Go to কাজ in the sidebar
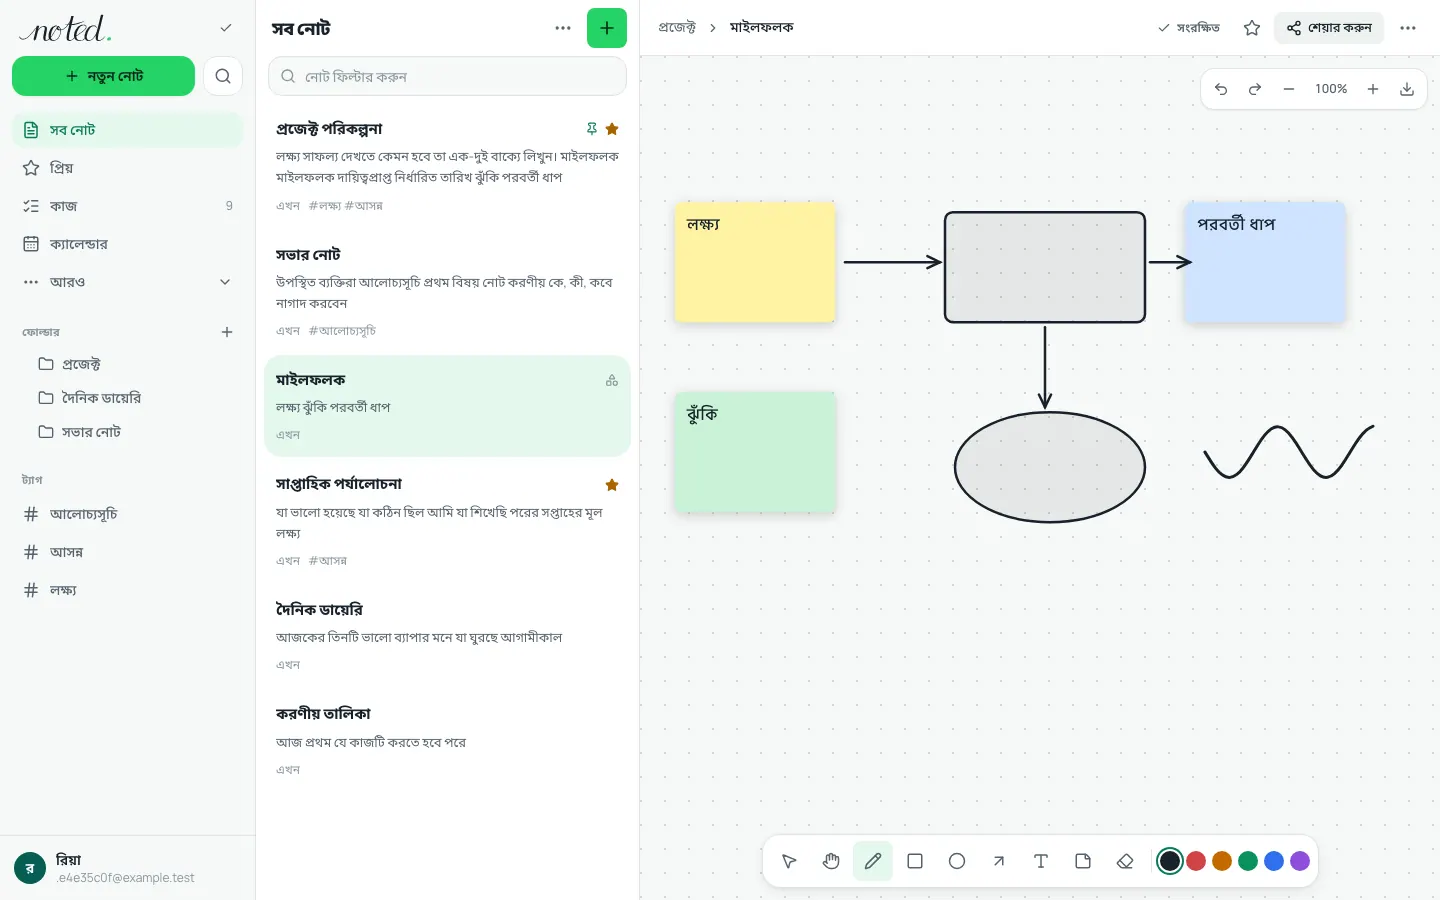The width and height of the screenshot is (1440, 900). [127, 206]
